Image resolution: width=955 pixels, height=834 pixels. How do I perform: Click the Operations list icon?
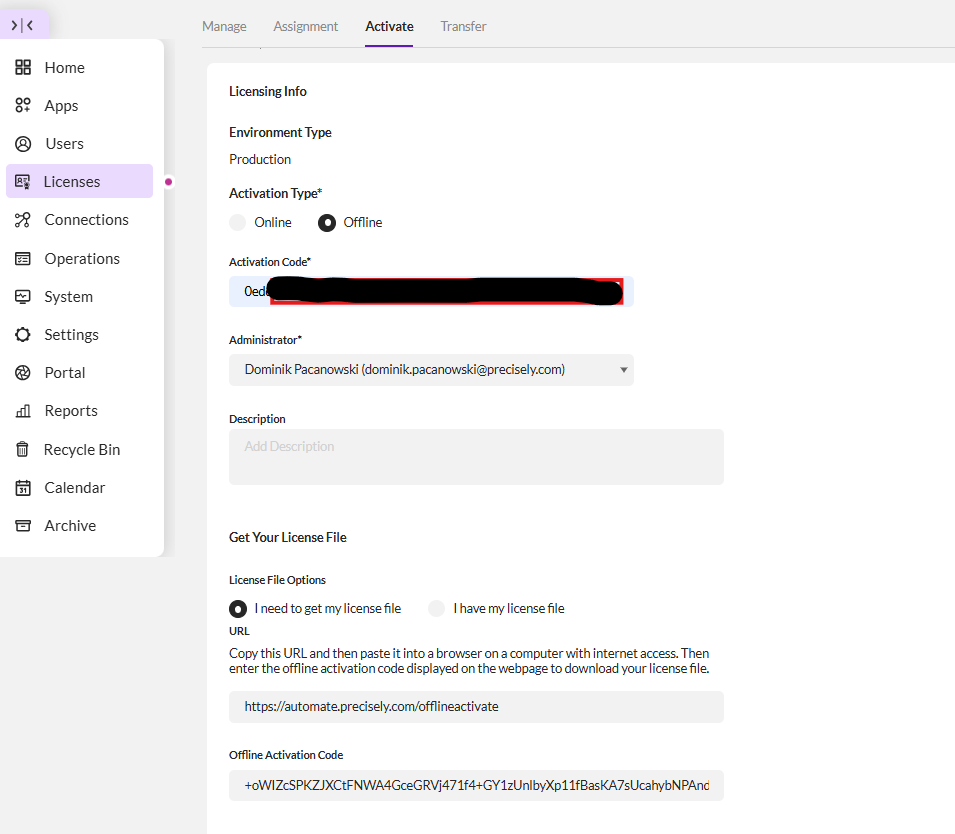[23, 259]
